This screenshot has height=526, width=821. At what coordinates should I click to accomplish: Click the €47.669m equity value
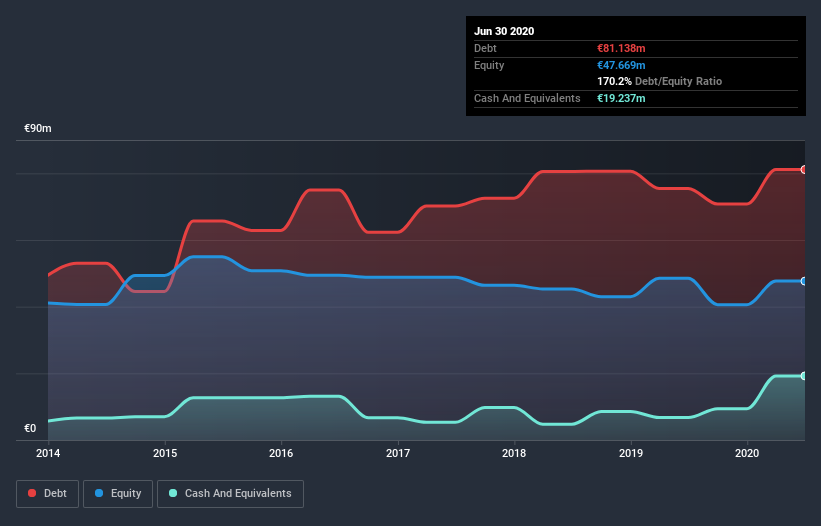(621, 65)
